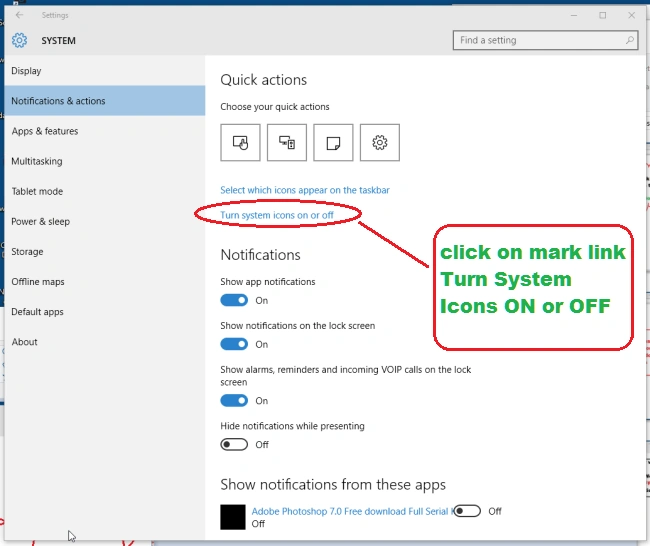The height and width of the screenshot is (546, 650).
Task: Click the SYSTEM title text
Action: 58,41
